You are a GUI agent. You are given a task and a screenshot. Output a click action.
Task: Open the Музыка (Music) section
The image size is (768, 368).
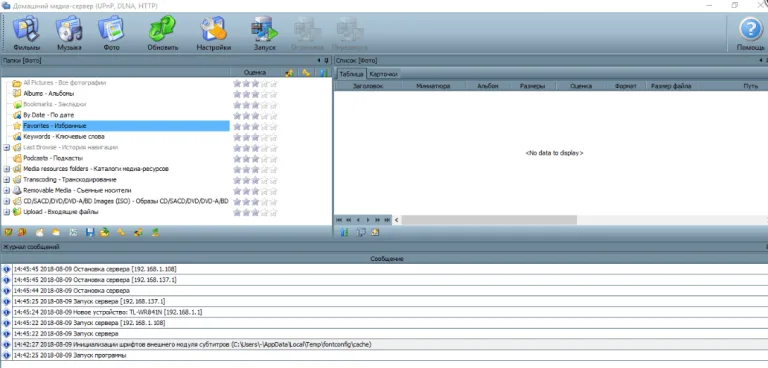(69, 33)
